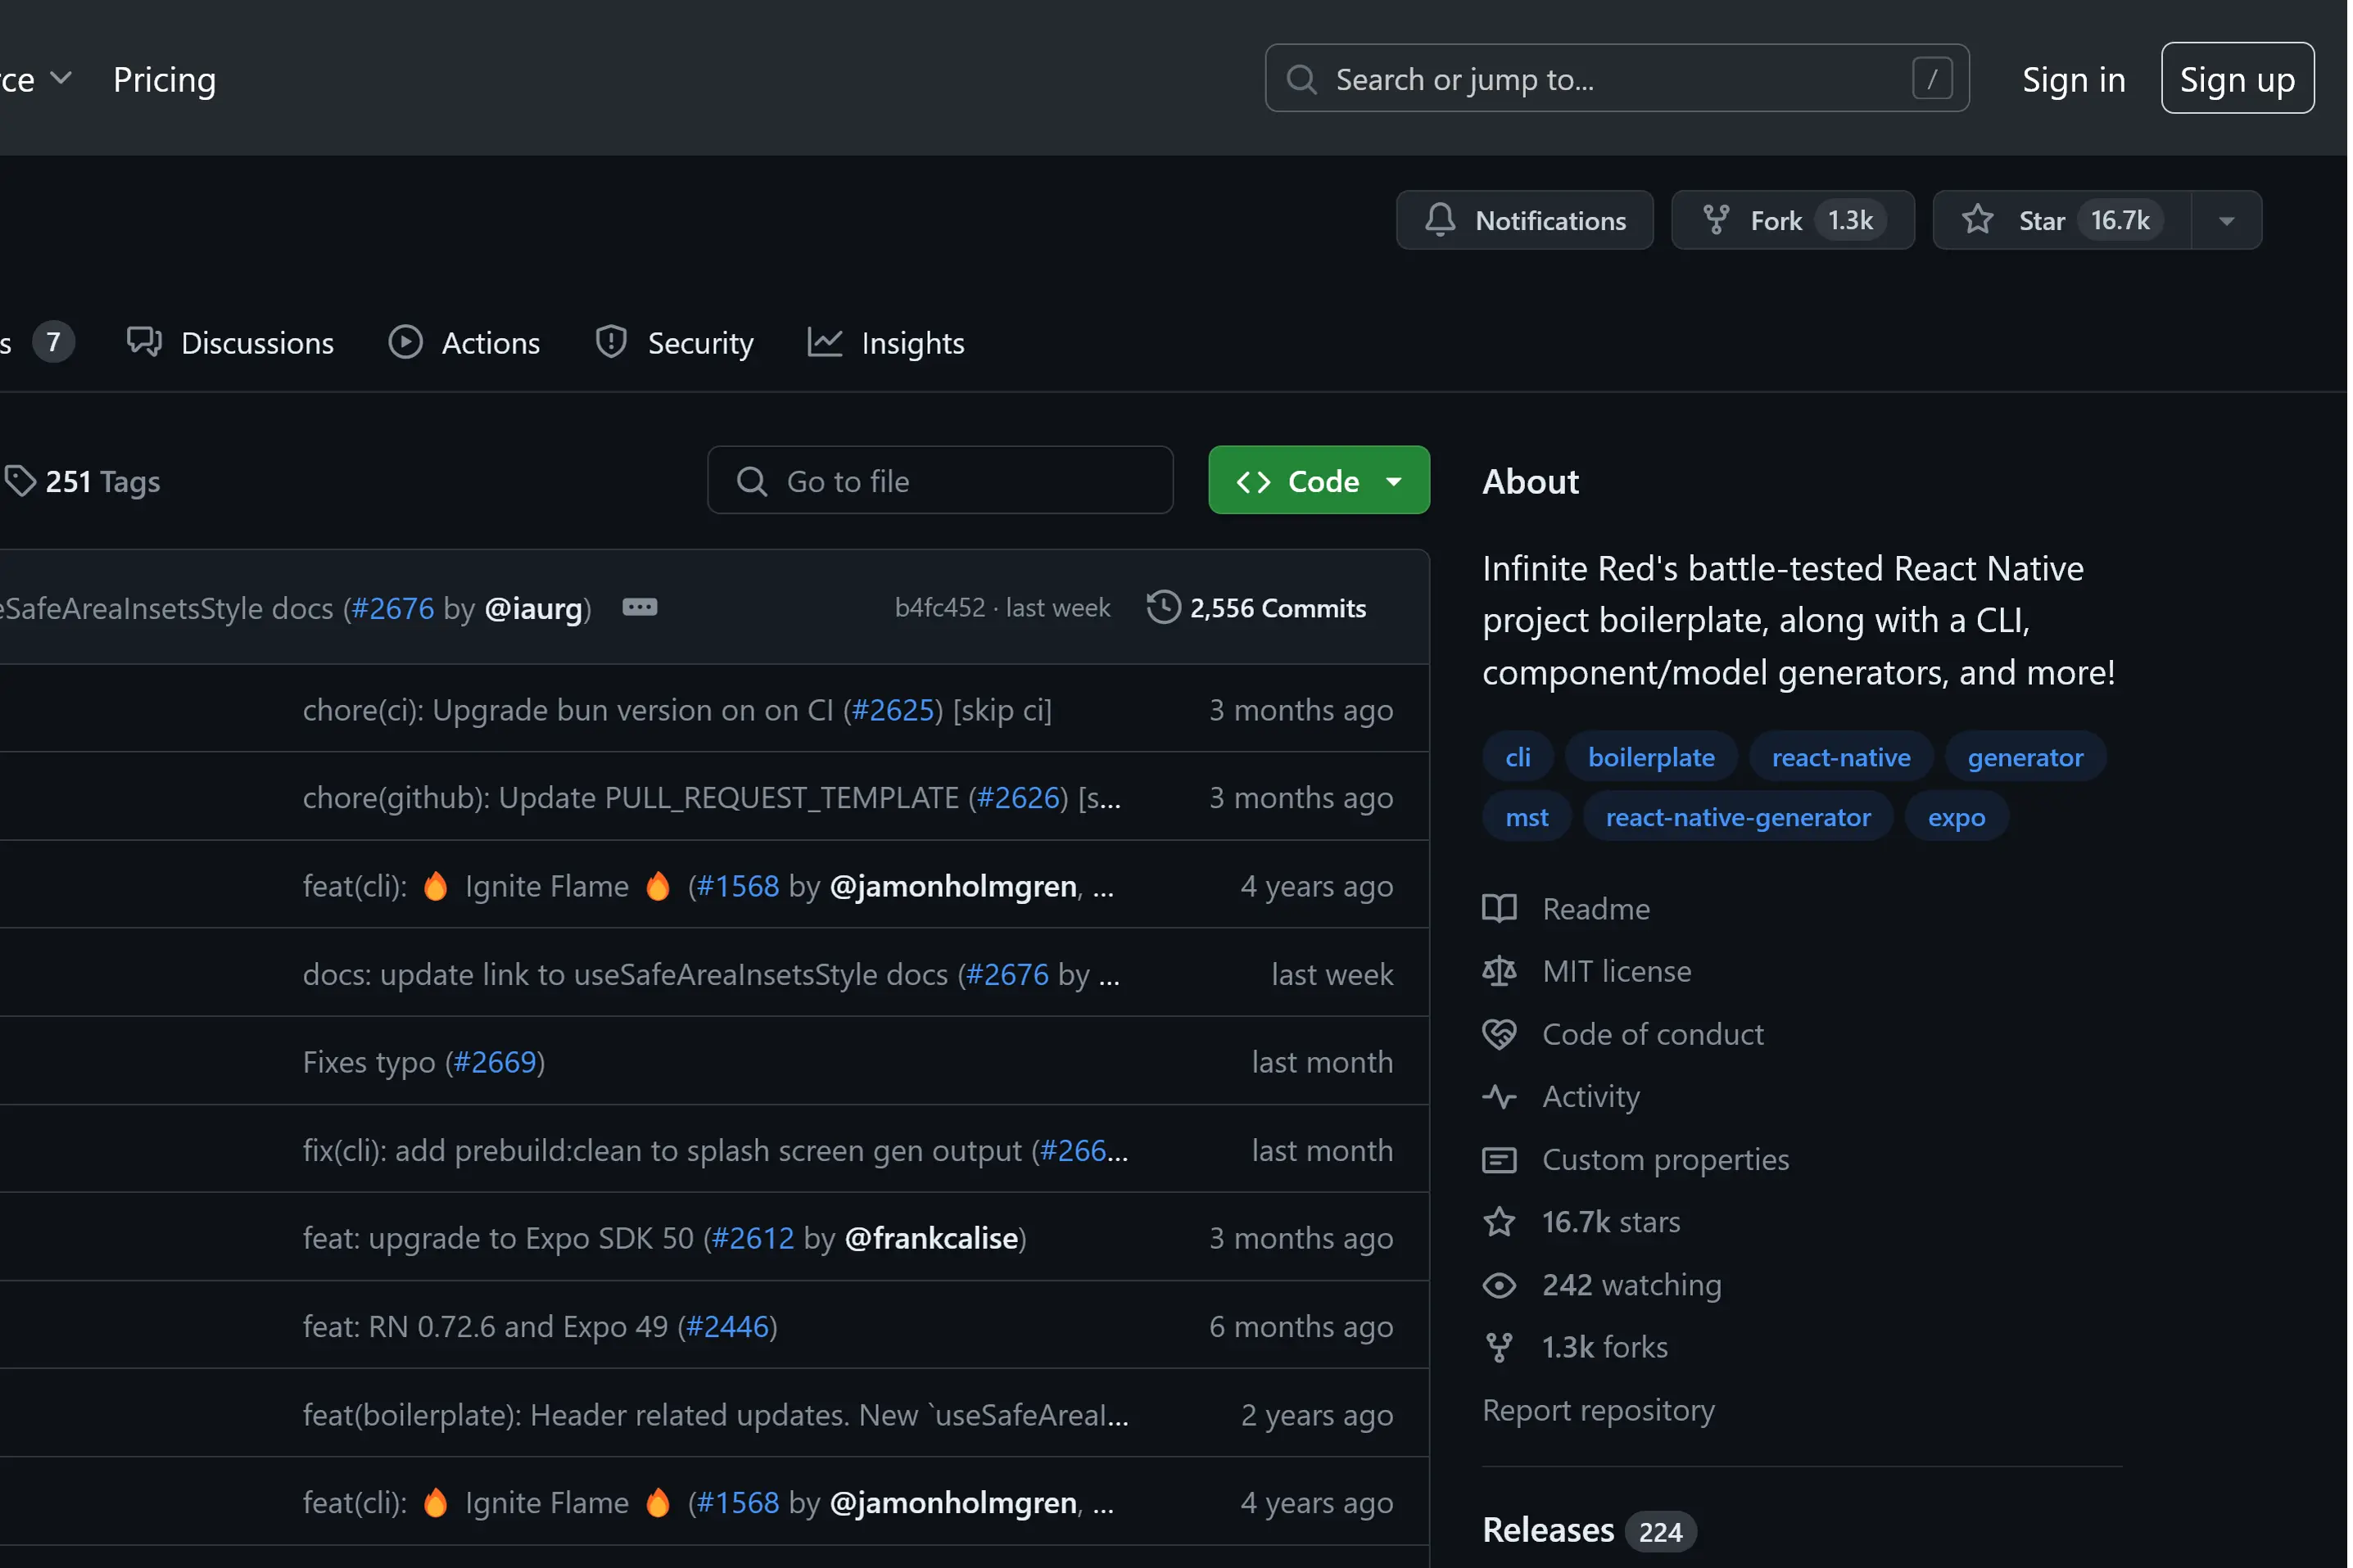Click the Fork icon button
2353x1568 pixels.
point(1716,220)
